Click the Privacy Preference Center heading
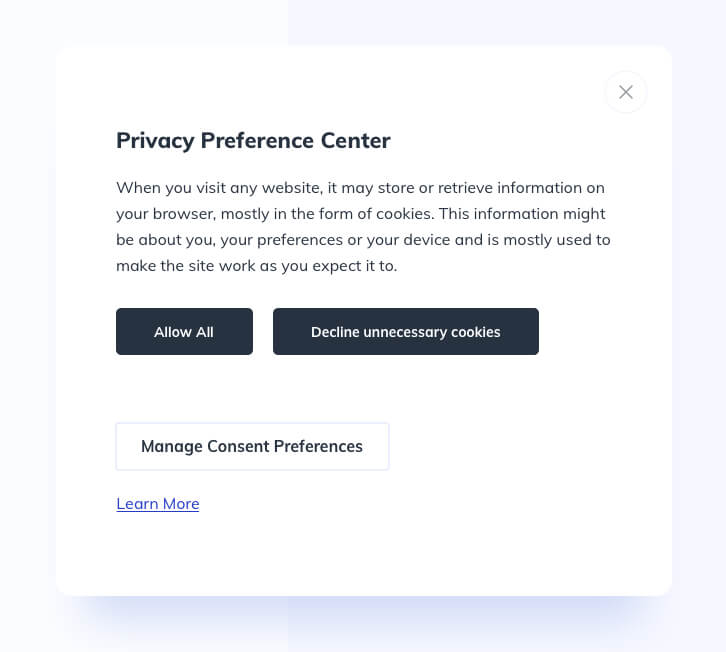This screenshot has width=726, height=652. (x=253, y=141)
